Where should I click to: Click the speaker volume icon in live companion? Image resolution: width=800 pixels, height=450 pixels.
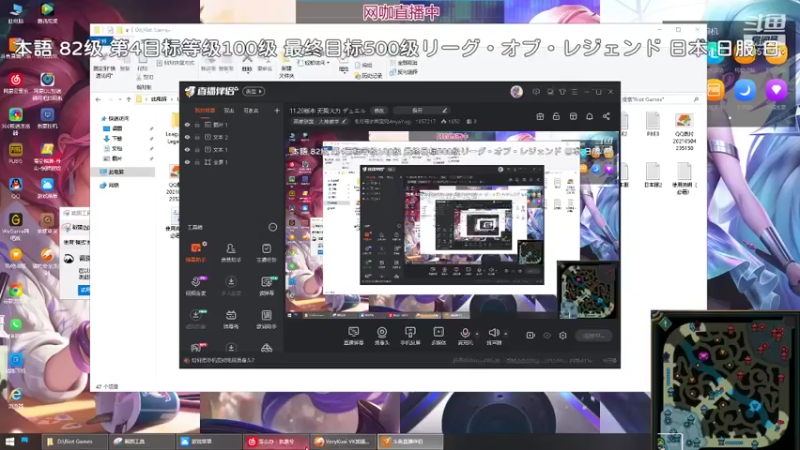pyautogui.click(x=493, y=333)
